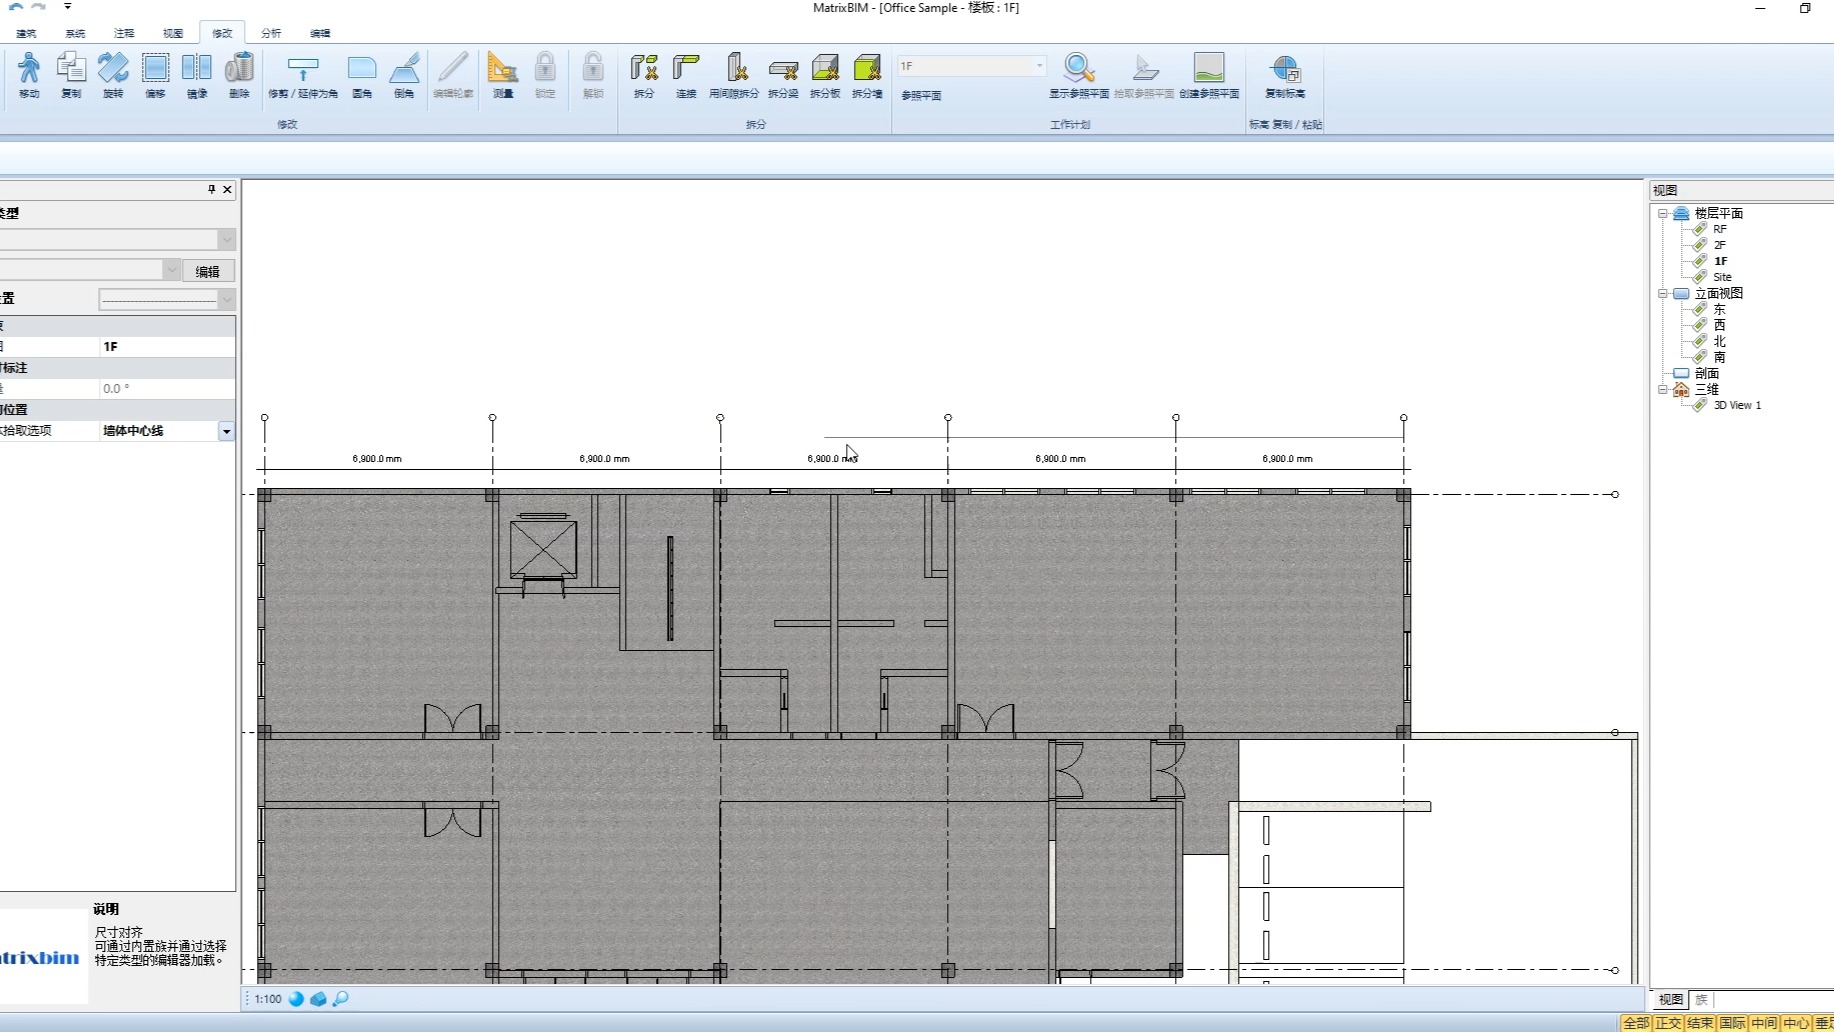
Task: Close the properties panel
Action: 227,189
